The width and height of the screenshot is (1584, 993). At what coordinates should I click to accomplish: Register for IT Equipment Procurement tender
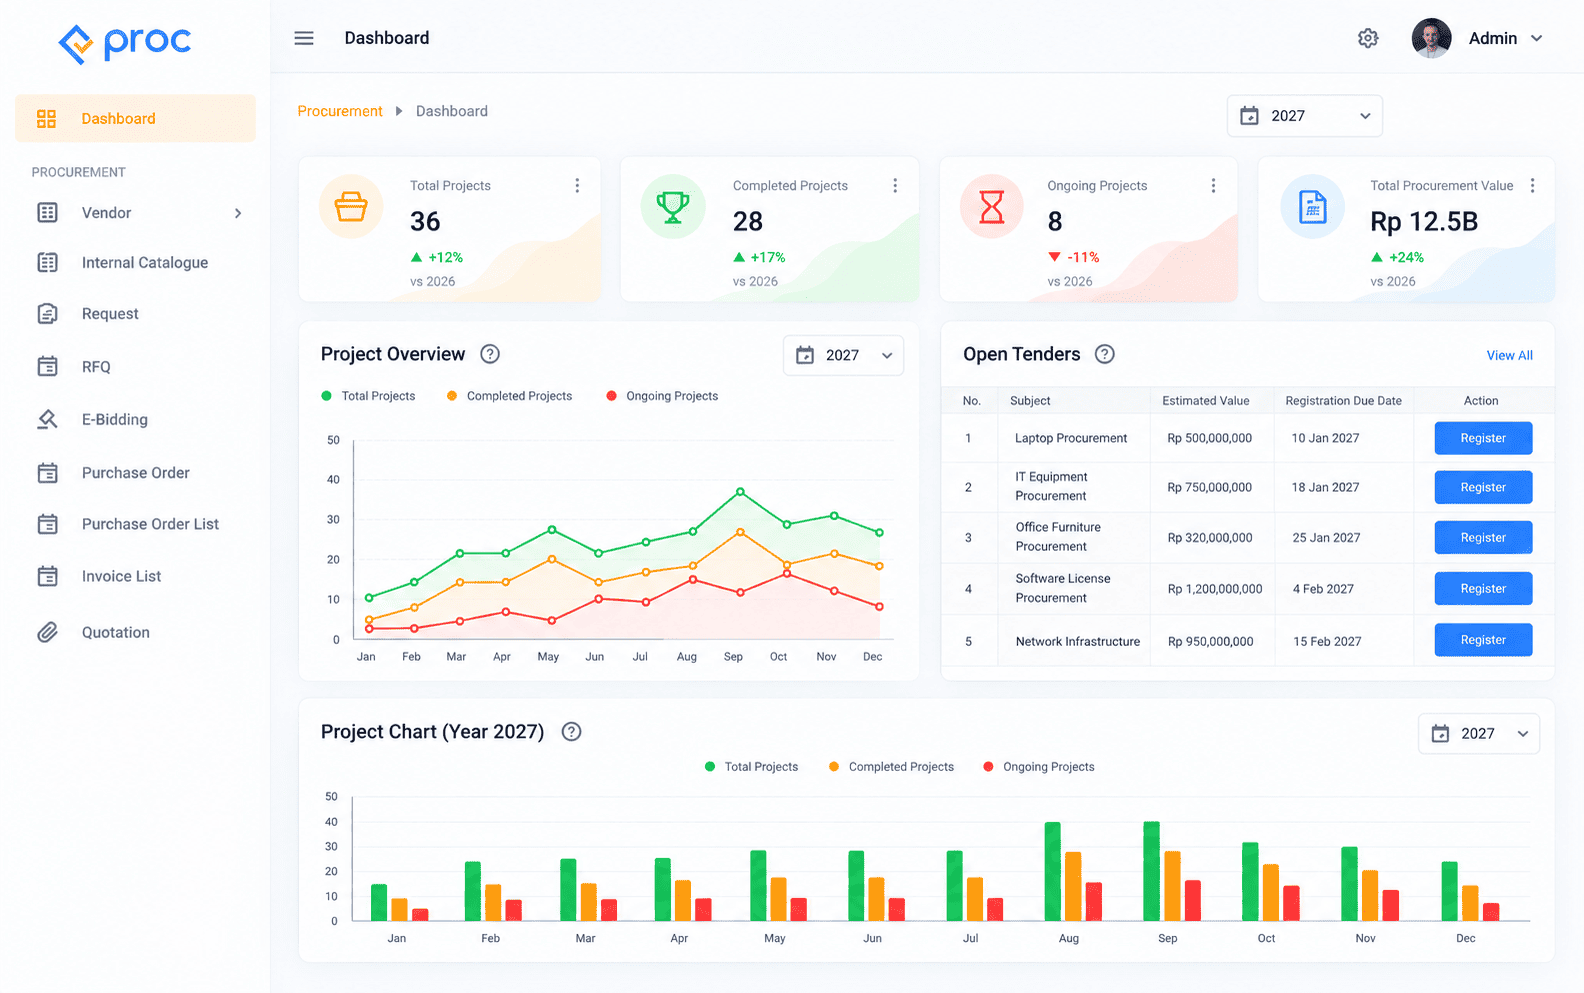[1483, 487]
